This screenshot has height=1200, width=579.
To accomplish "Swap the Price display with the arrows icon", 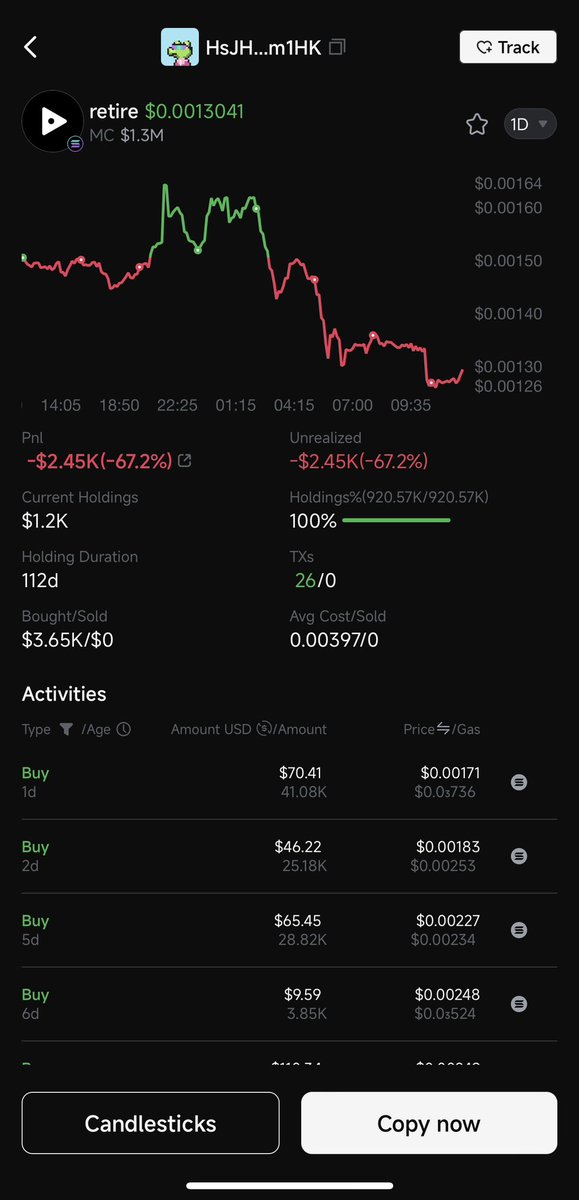I will 443,729.
